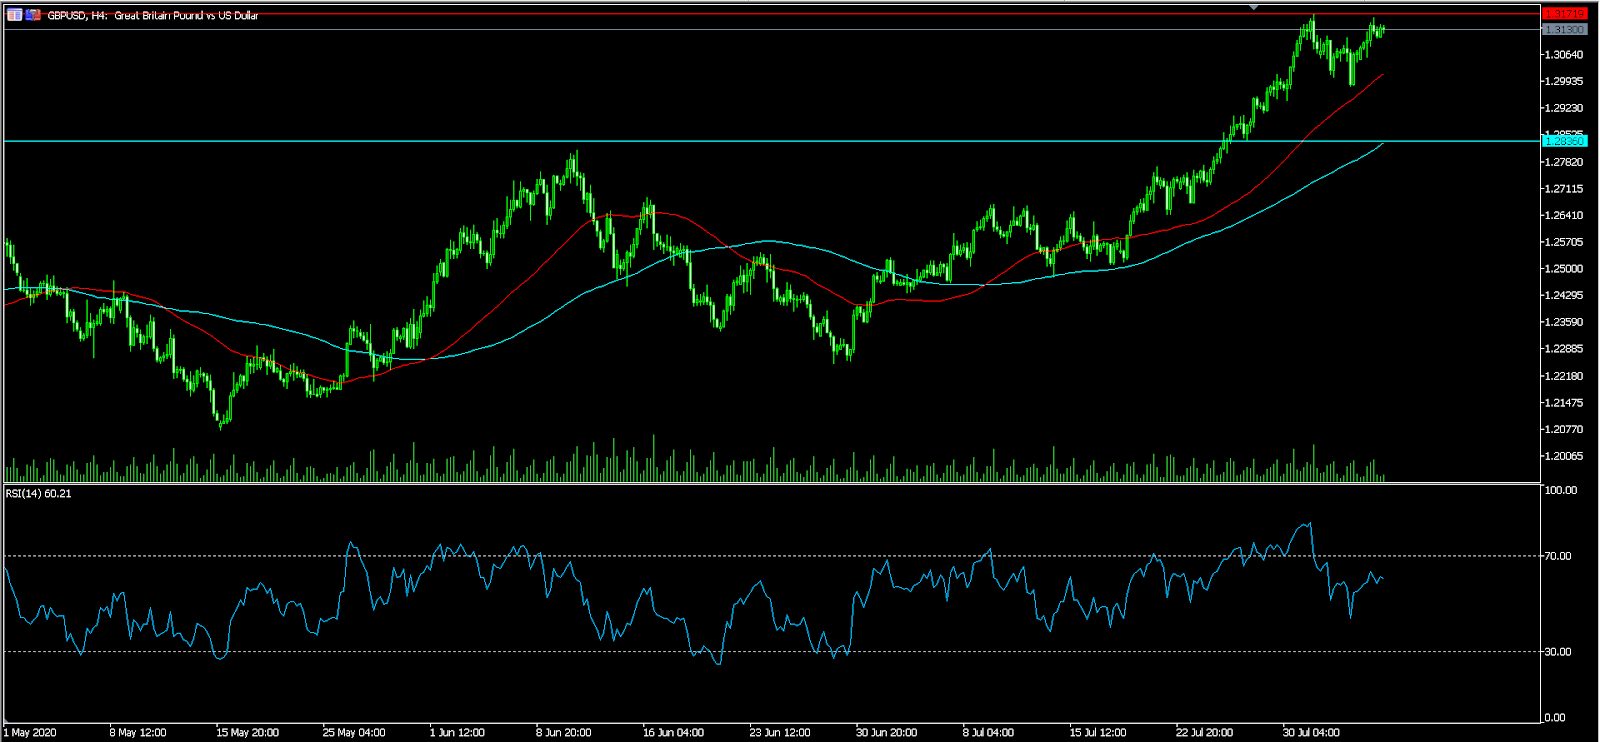Viewport: 1600px width, 742px height.
Task: Click the 1.29230 price scale value
Action: 1564,108
